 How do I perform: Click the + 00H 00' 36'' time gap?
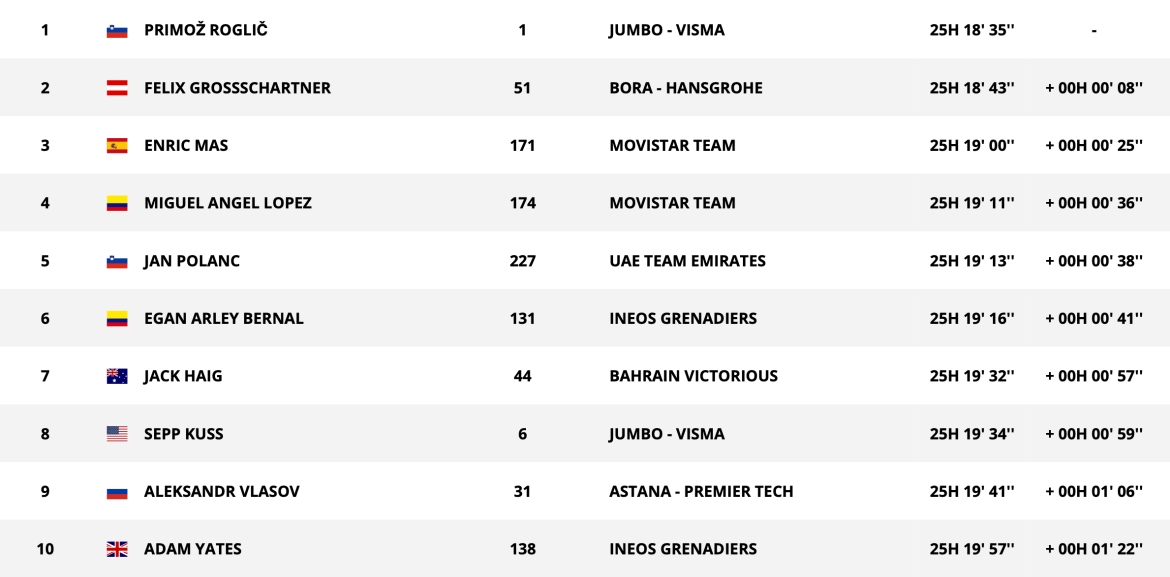click(x=1094, y=203)
